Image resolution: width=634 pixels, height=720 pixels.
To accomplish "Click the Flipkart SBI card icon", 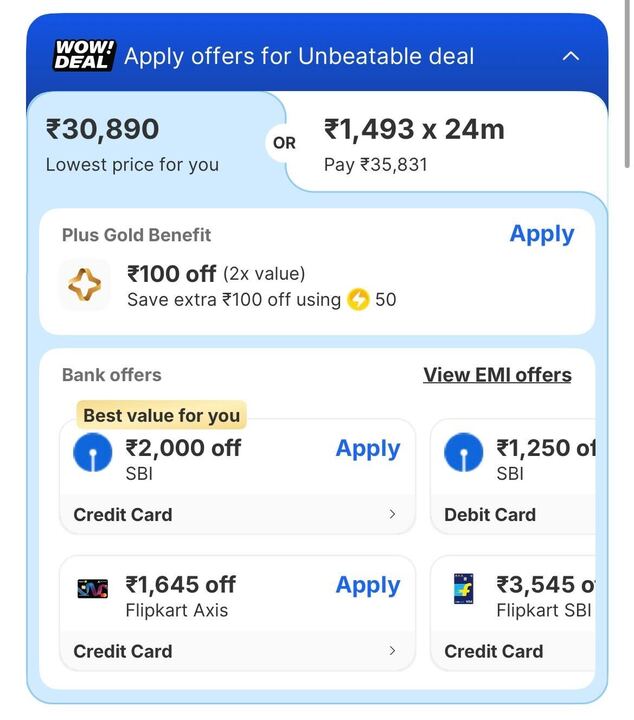I will pos(463,589).
